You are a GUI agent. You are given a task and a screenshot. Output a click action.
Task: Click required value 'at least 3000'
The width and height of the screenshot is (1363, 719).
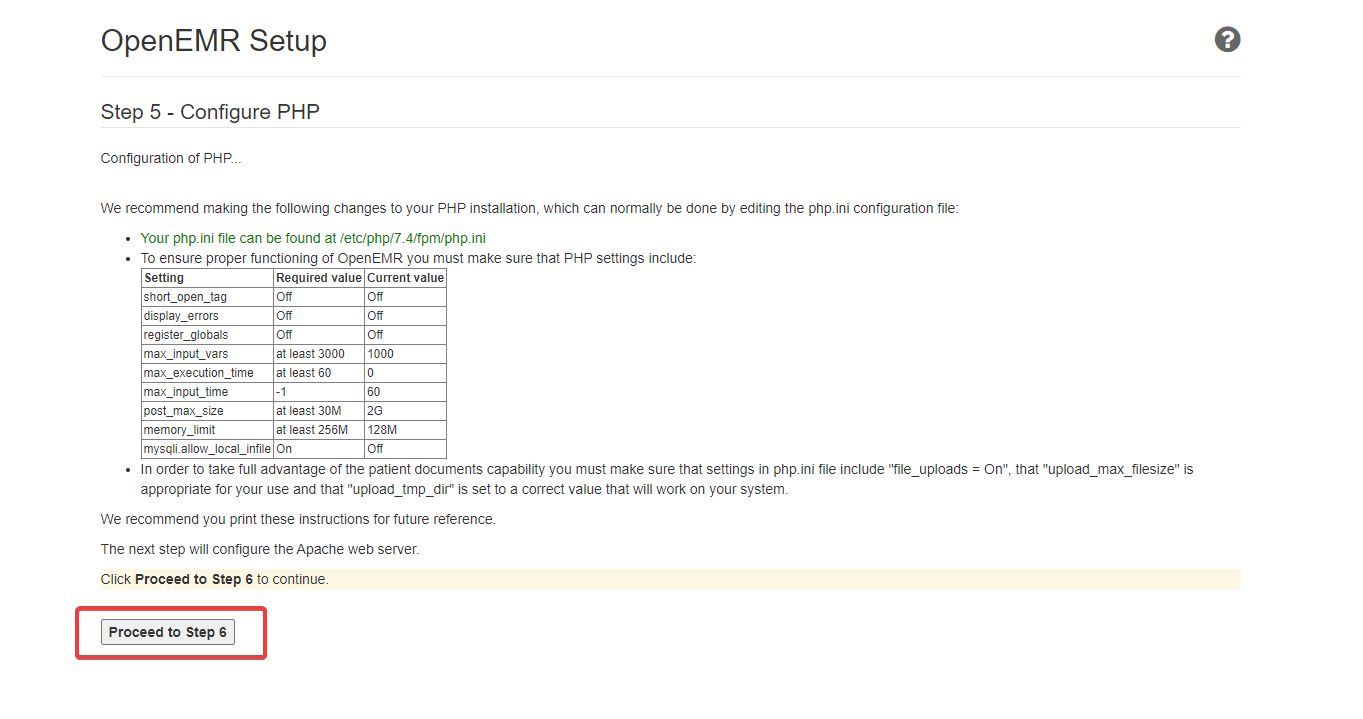[319, 354]
